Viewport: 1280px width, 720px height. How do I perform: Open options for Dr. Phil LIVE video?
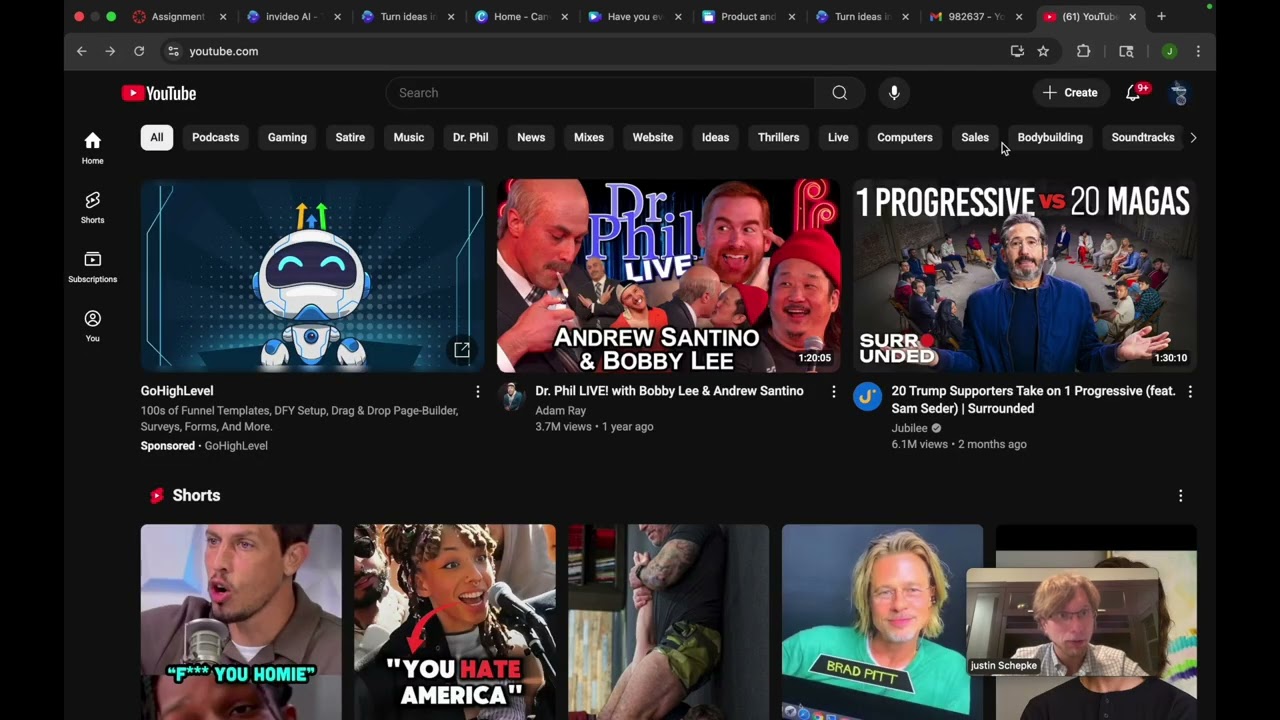(833, 392)
